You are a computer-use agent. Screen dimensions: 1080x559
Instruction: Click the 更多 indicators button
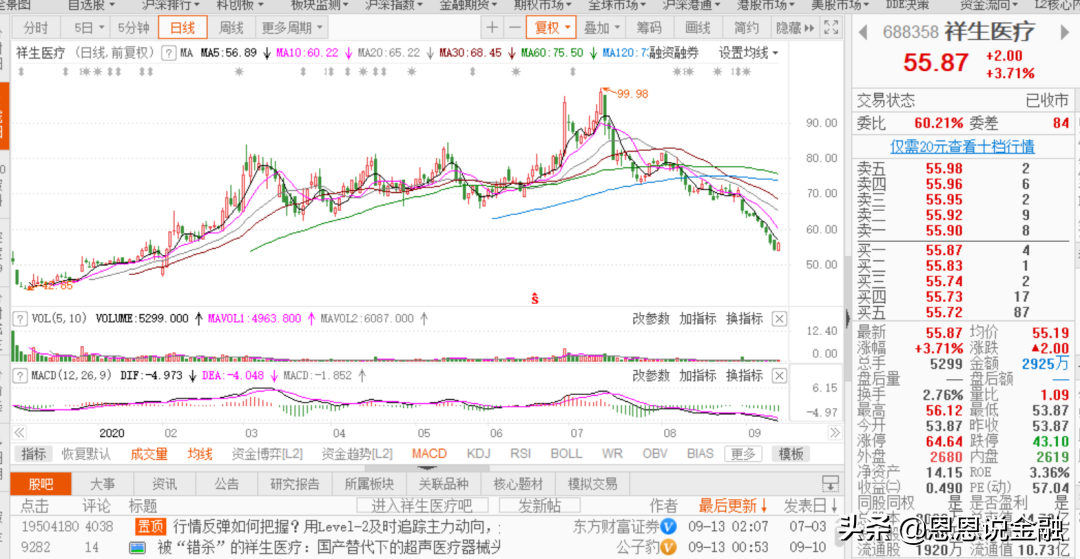(742, 454)
